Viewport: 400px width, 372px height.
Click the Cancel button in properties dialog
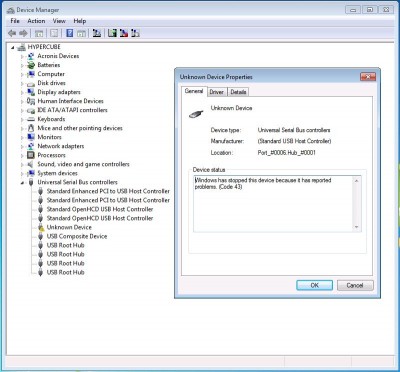[x=355, y=285]
